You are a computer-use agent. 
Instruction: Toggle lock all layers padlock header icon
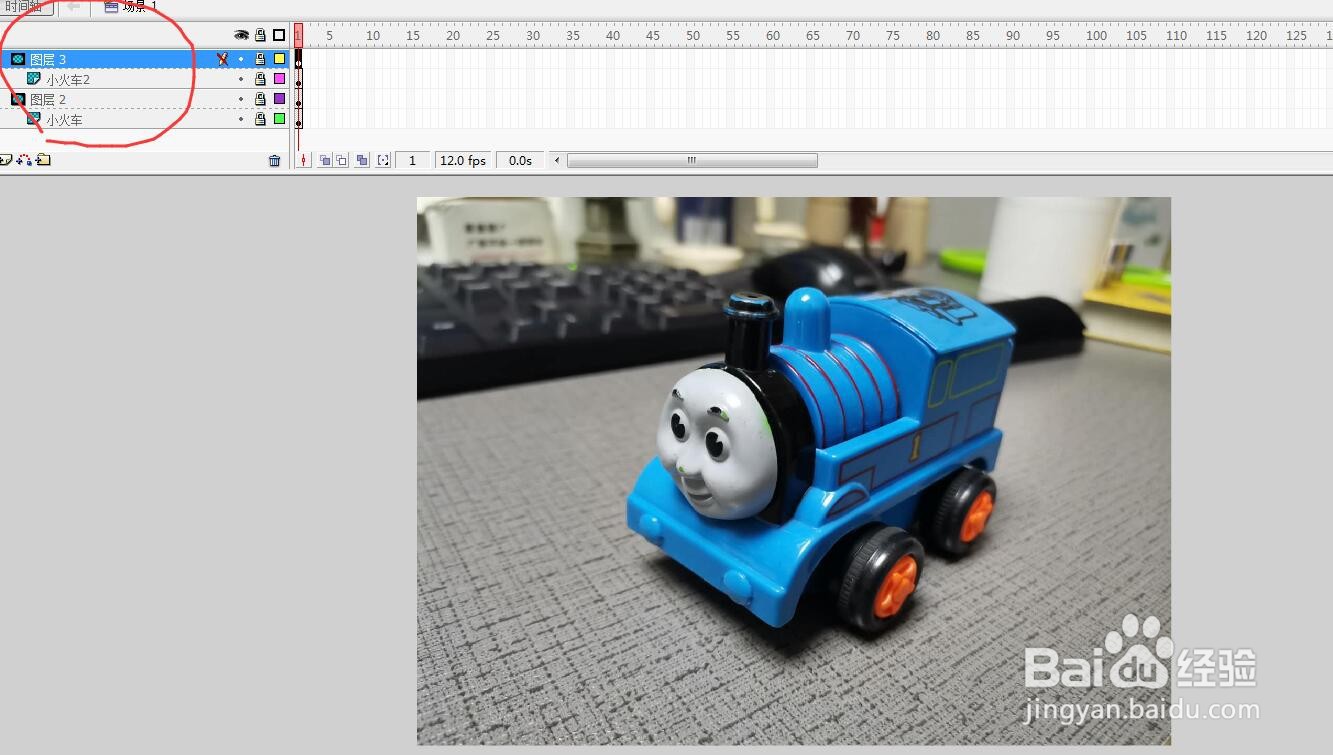point(260,35)
